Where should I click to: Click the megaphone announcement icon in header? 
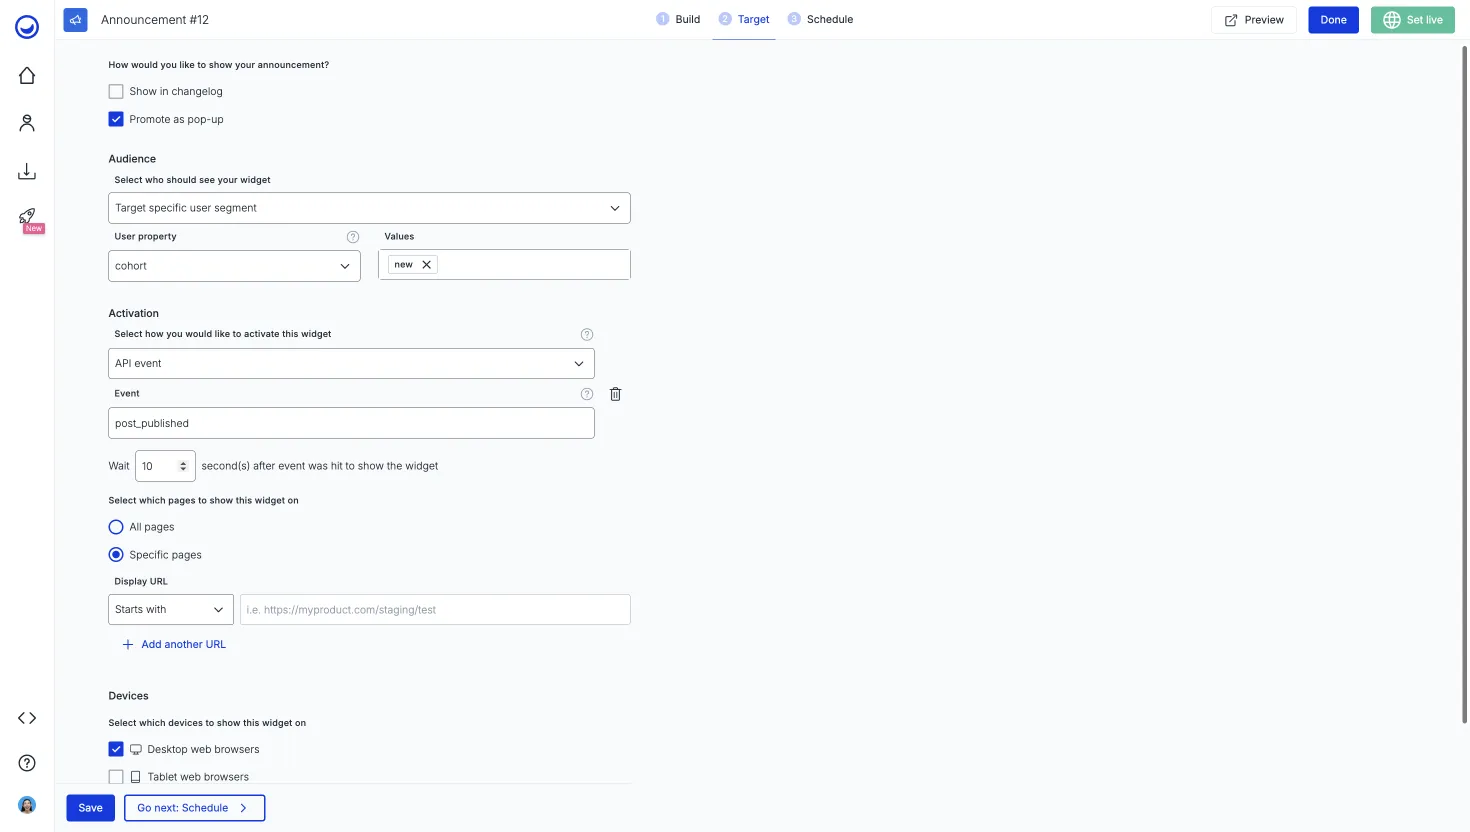tap(75, 19)
